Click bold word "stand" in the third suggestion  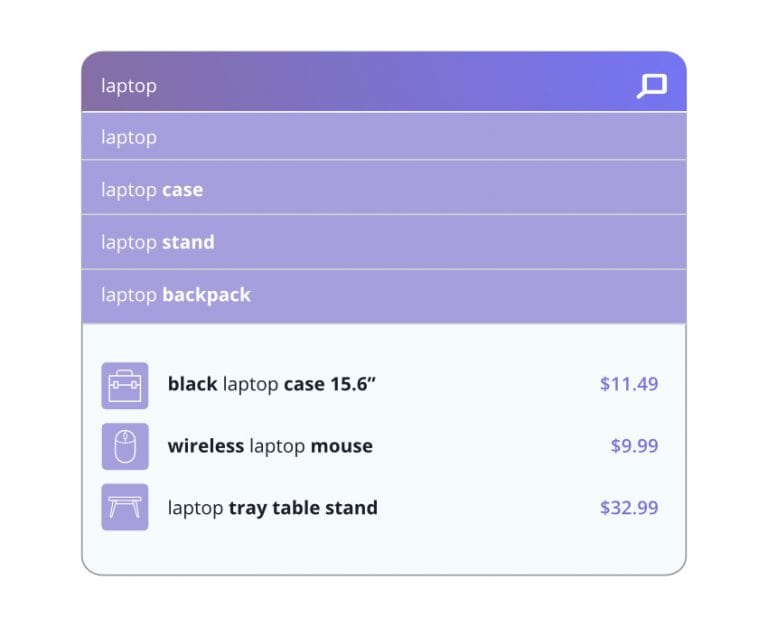[x=188, y=243]
